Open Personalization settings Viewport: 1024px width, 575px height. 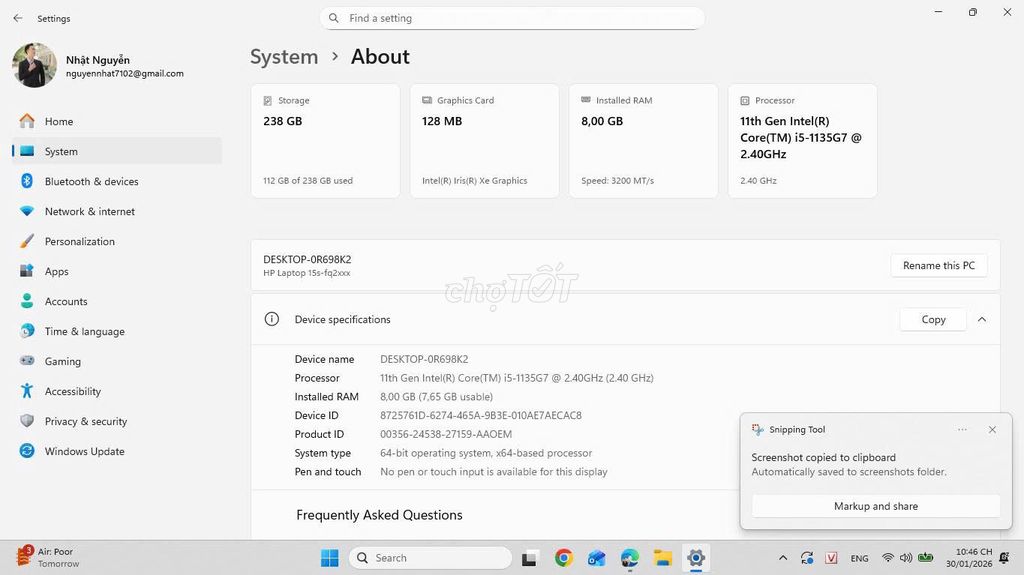117,242
